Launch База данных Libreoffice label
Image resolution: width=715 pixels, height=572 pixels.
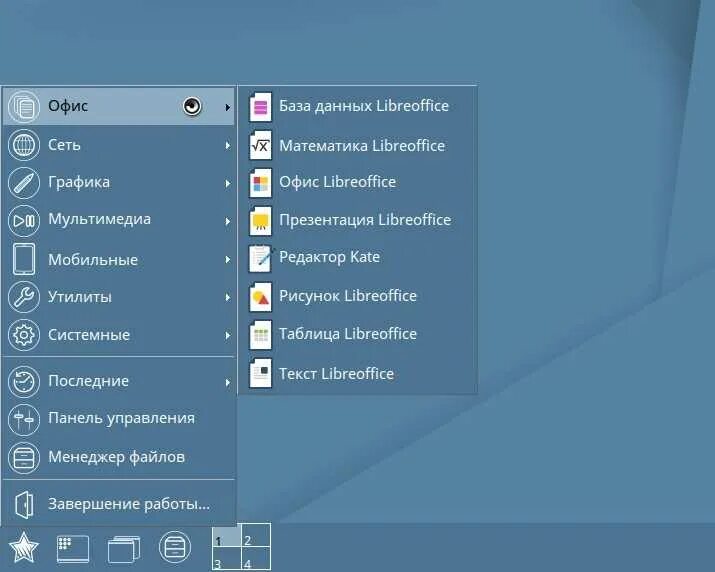[364, 106]
